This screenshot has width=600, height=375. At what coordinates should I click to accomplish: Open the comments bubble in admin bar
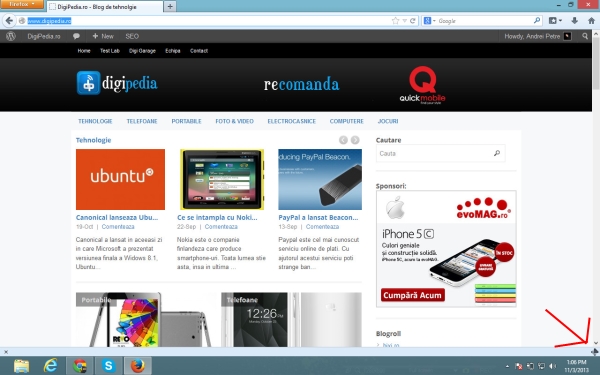76,36
